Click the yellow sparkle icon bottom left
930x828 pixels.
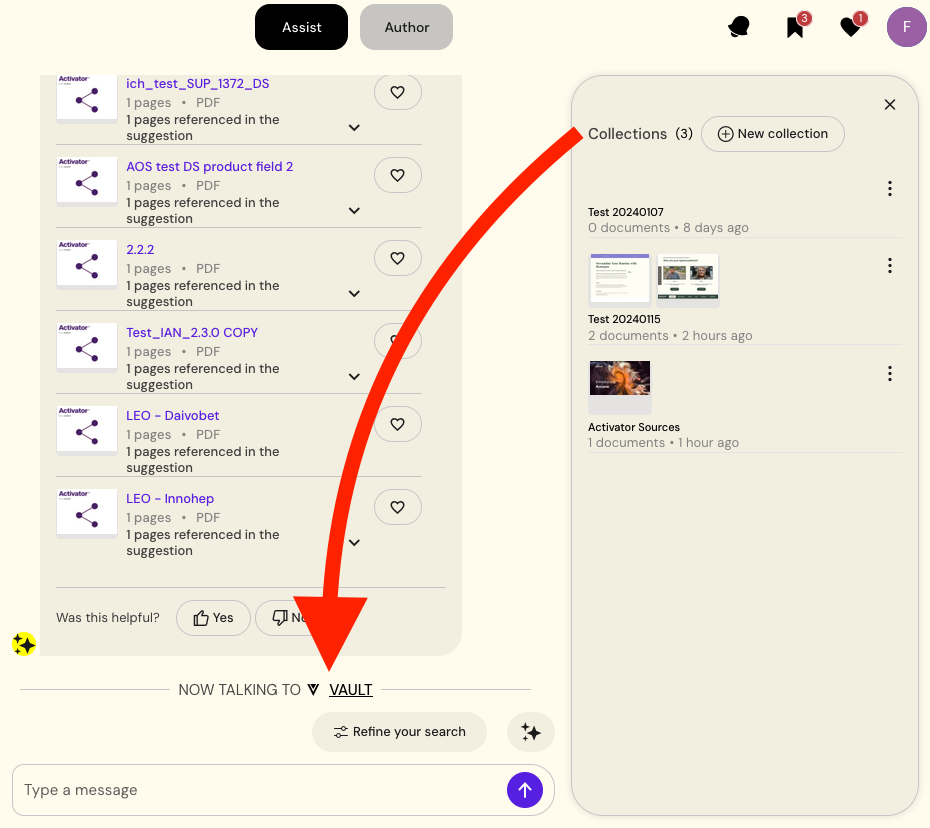23,644
